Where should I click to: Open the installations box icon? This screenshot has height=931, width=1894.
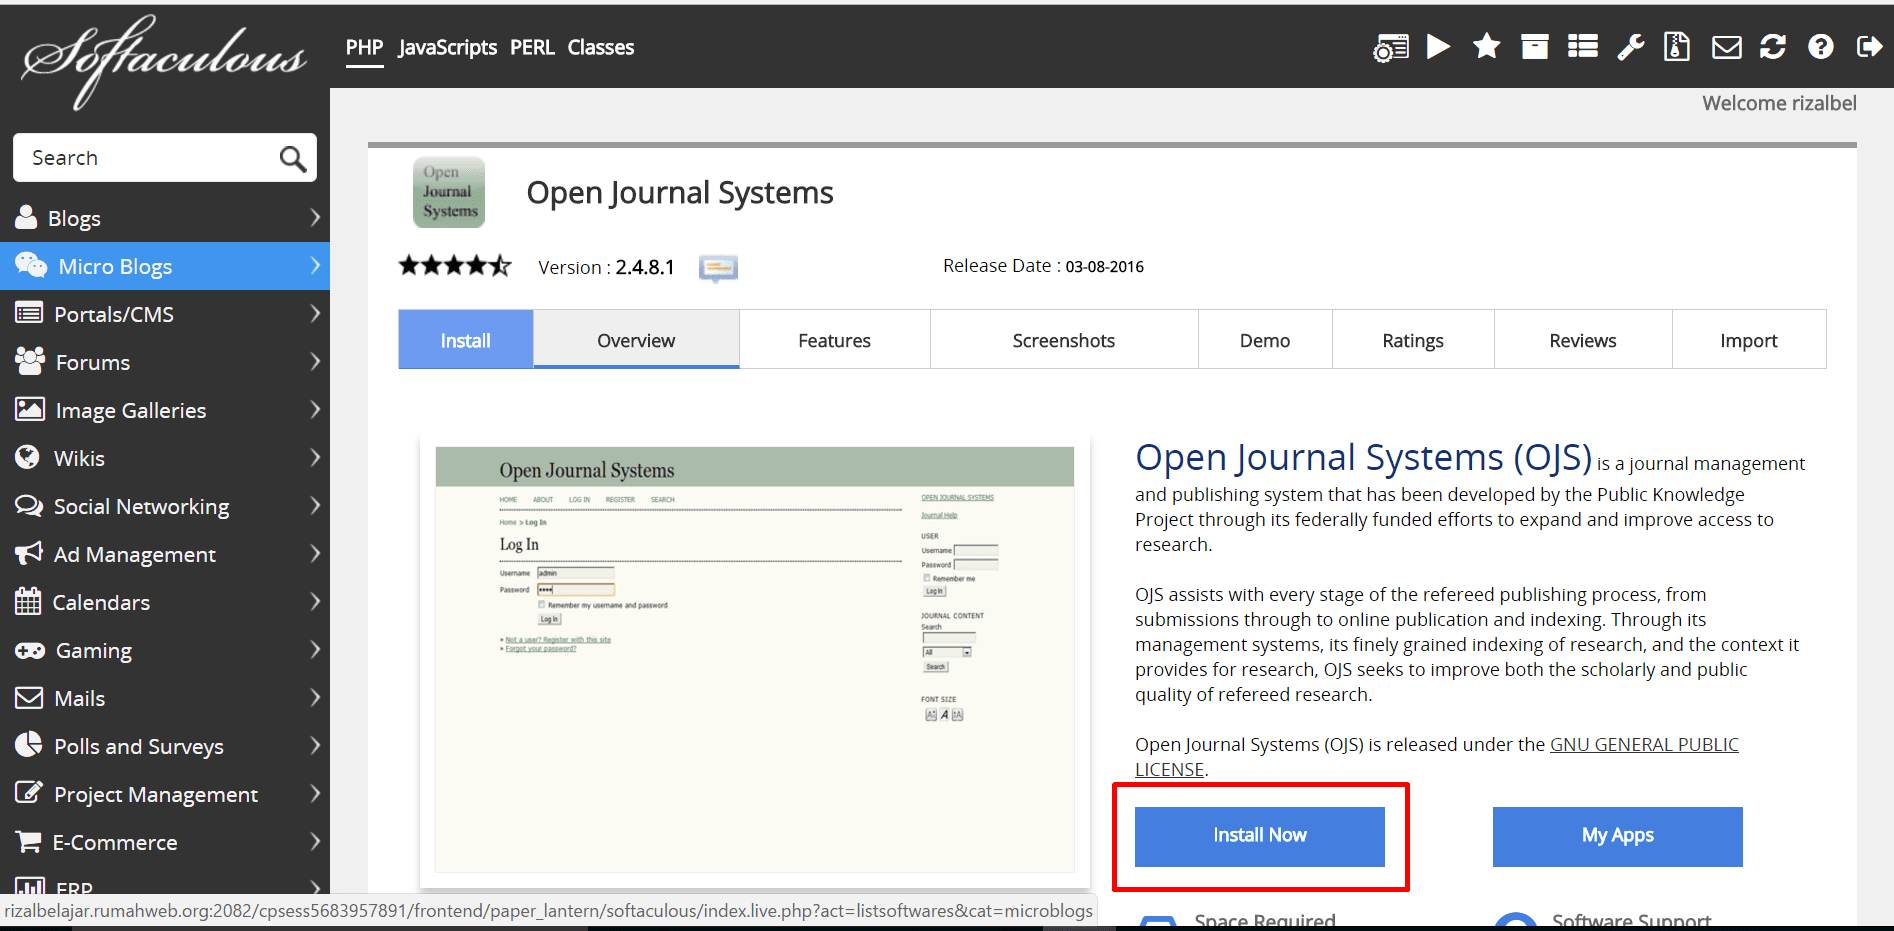(1535, 47)
